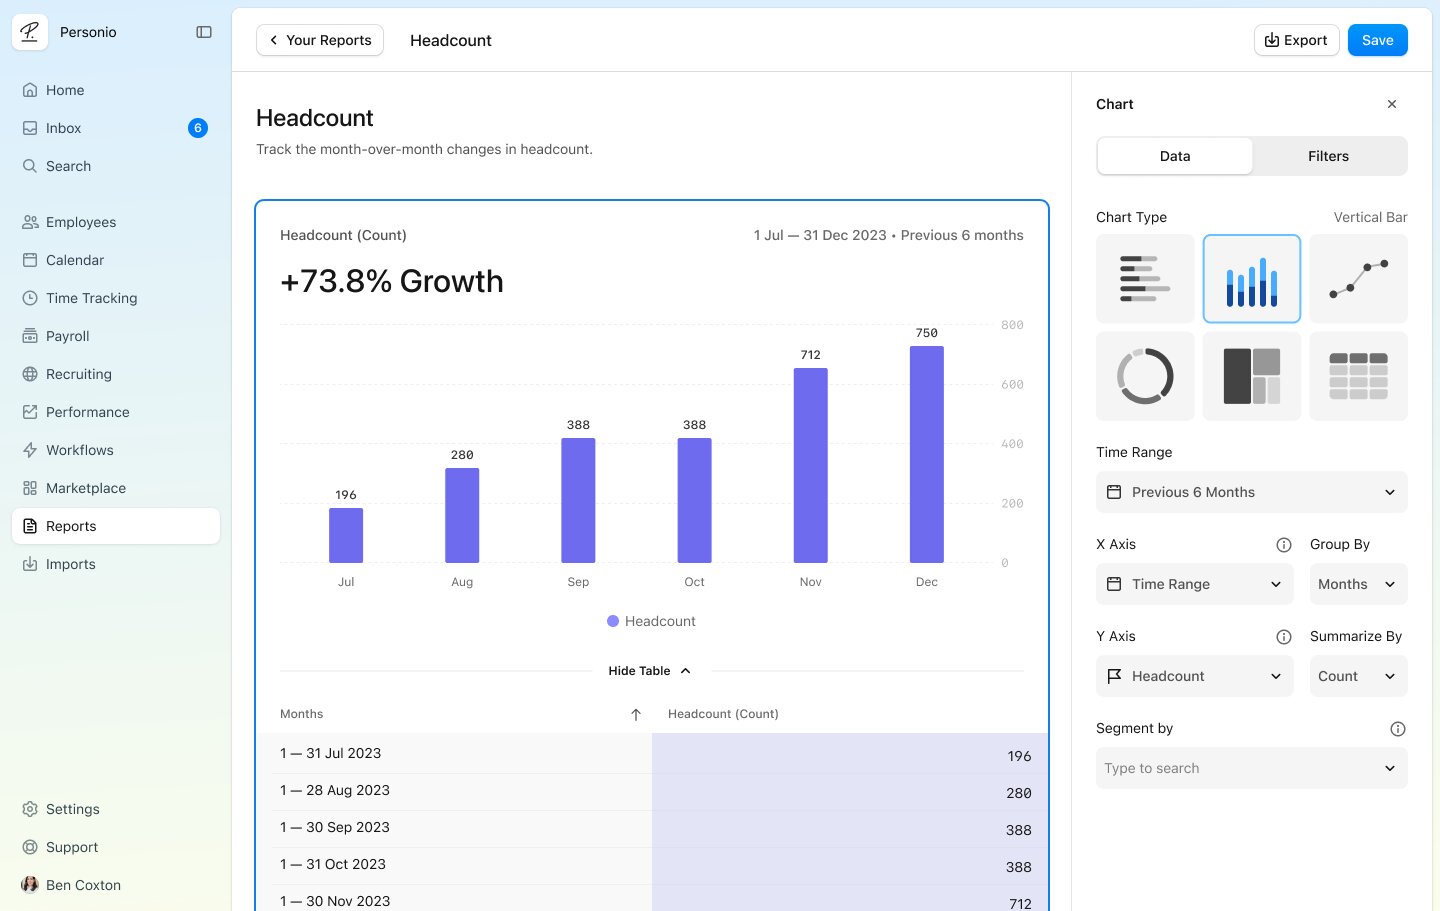Switch to the Filters tab
The image size is (1440, 911).
point(1328,156)
